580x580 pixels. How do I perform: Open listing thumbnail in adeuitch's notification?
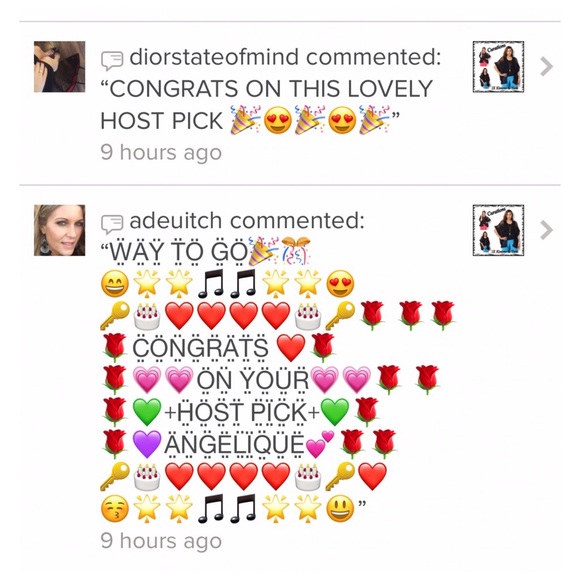tap(498, 230)
